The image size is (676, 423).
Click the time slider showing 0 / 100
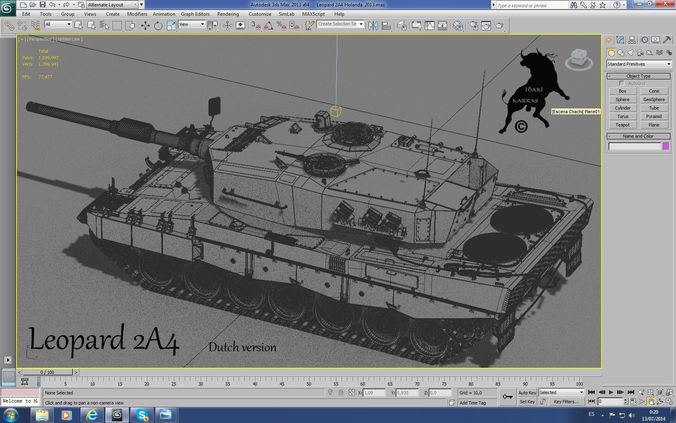pos(47,372)
